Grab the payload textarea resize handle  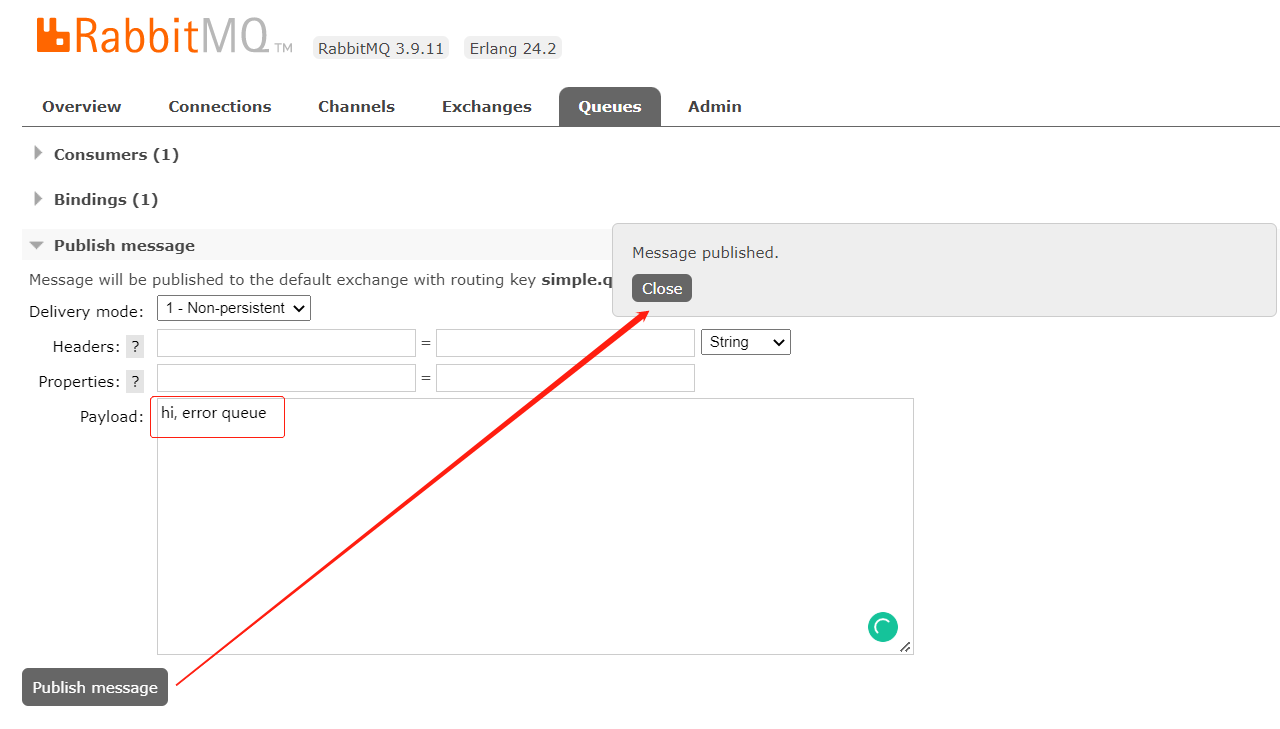(x=905, y=647)
